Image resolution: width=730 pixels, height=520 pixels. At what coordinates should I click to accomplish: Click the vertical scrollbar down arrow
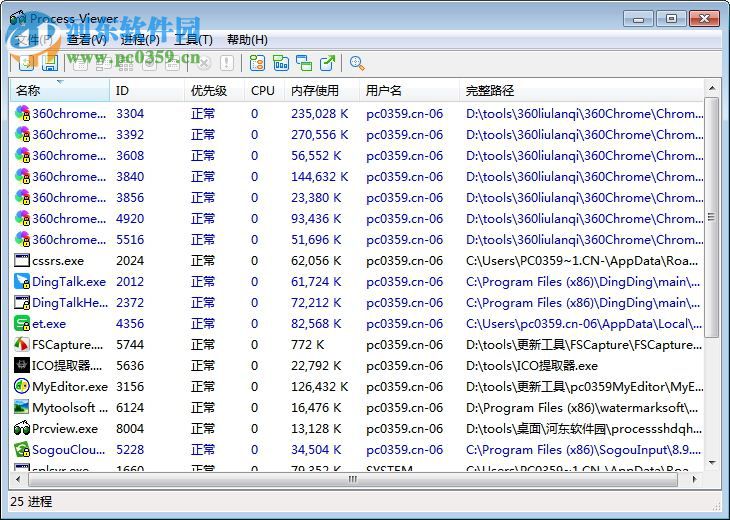(x=711, y=462)
